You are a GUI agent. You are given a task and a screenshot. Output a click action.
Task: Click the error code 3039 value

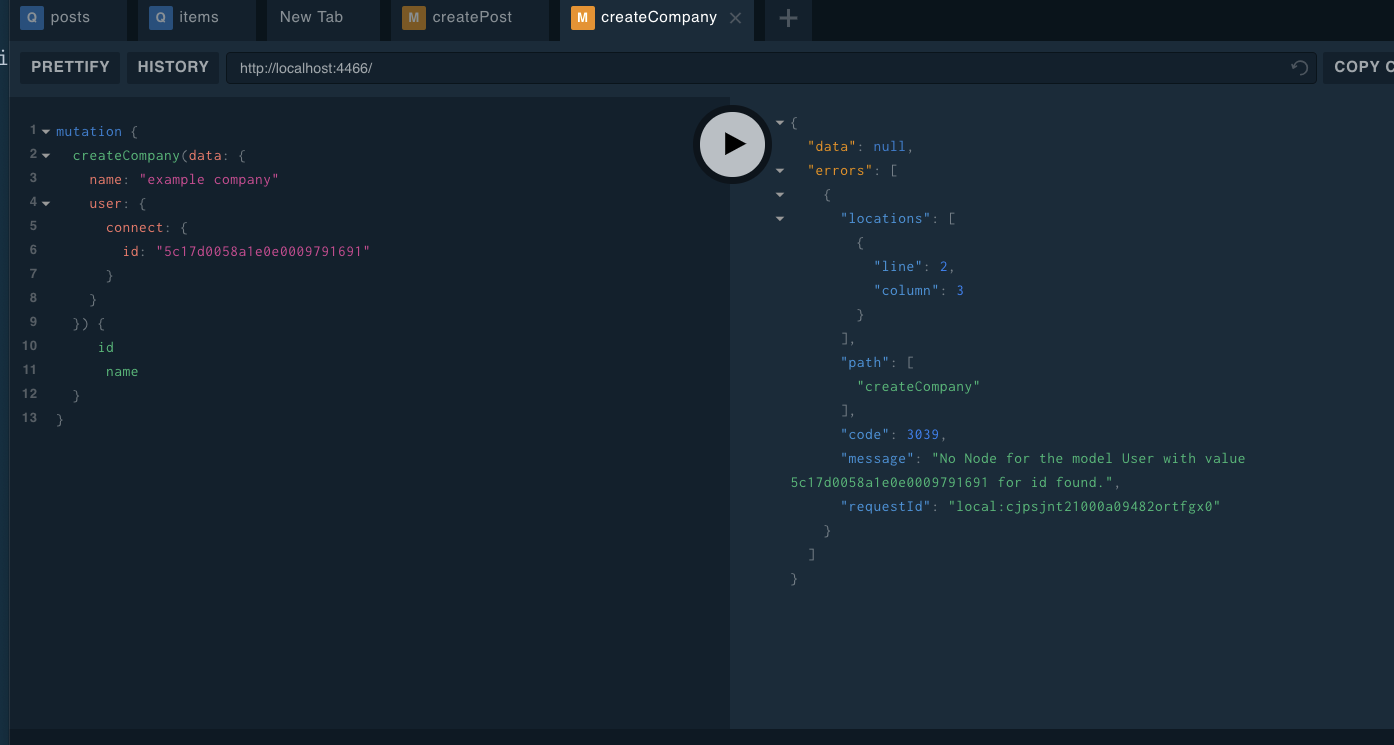pyautogui.click(x=923, y=435)
